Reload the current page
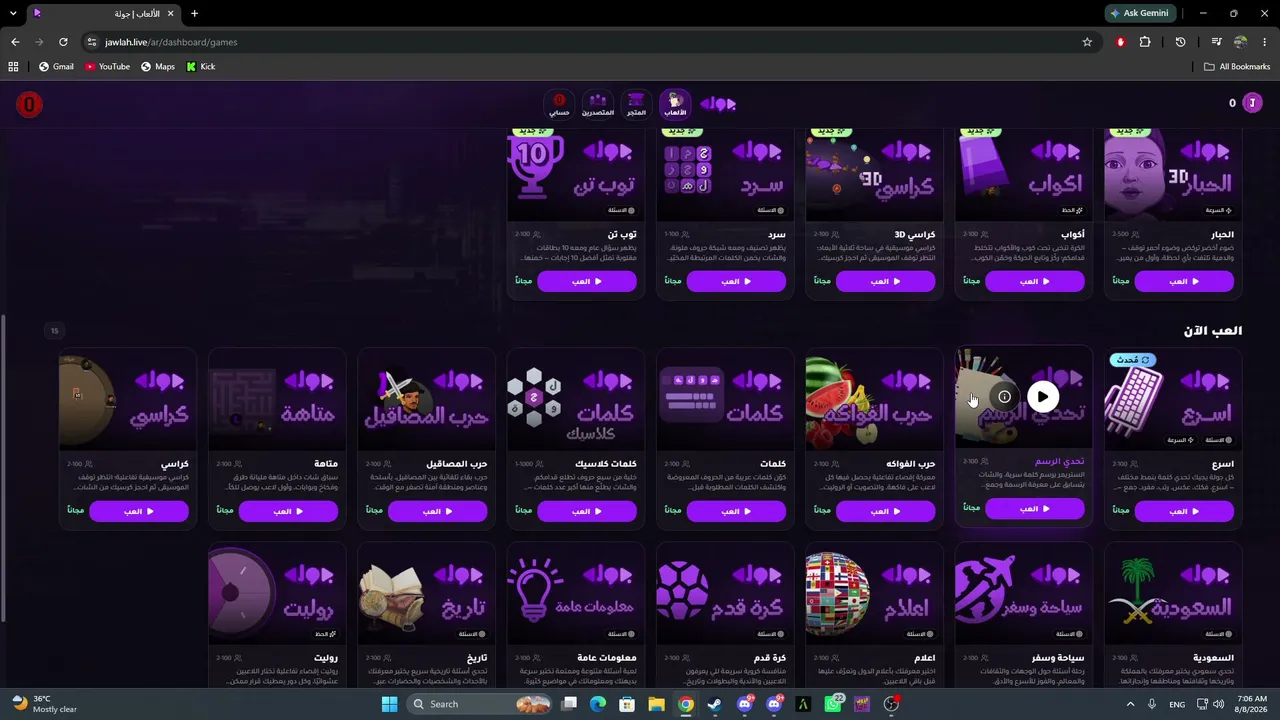1280x720 pixels. 63,42
